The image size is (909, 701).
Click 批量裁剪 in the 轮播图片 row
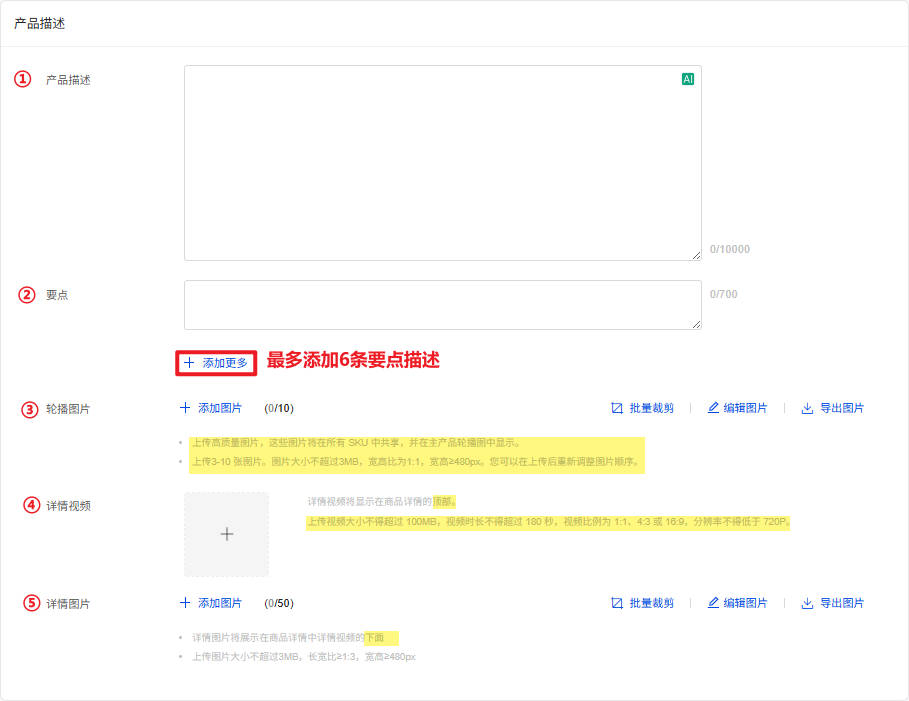642,408
